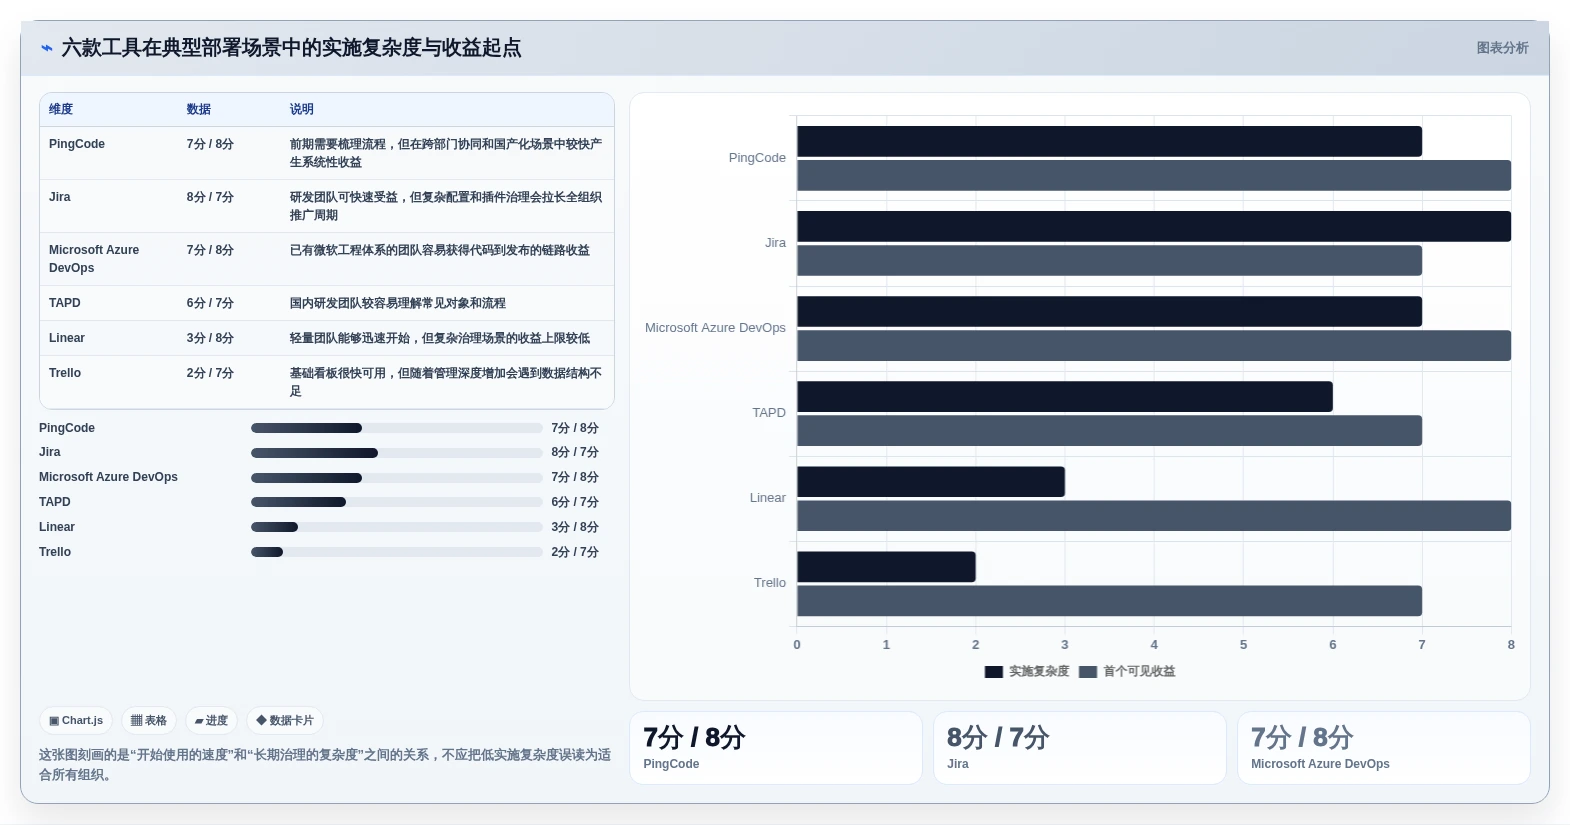Screen dimensions: 1570x825
Task: Click the 2分 / 7分 value in the Trello table row
Action: click(x=210, y=373)
